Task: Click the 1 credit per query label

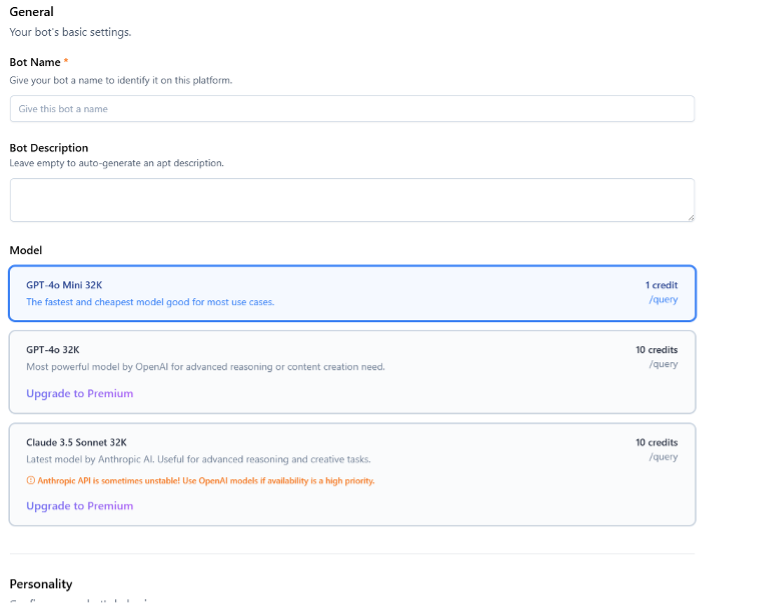Action: pos(661,285)
